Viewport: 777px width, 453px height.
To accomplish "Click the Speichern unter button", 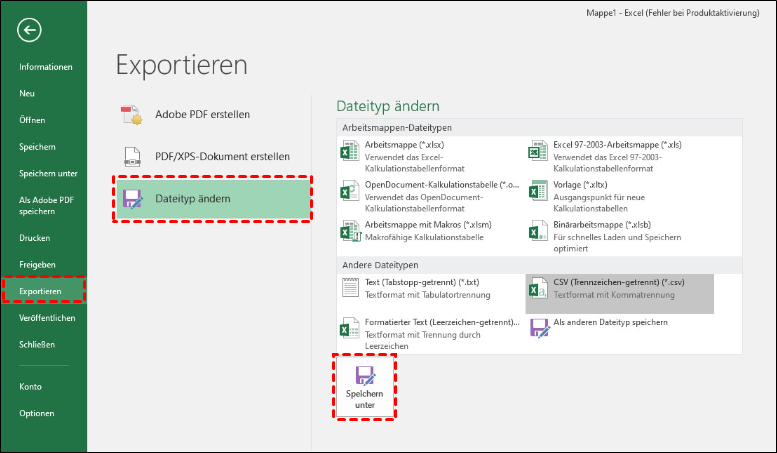I will pyautogui.click(x=365, y=387).
